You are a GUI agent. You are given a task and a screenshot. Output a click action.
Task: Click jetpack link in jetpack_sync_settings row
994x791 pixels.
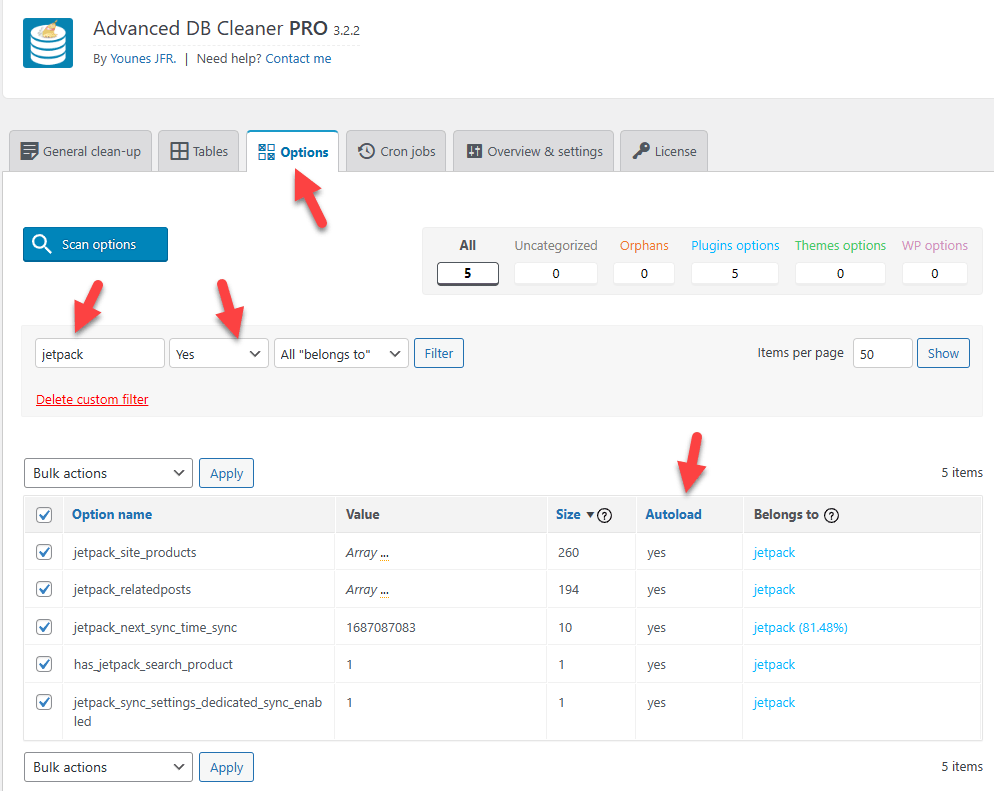[774, 703]
